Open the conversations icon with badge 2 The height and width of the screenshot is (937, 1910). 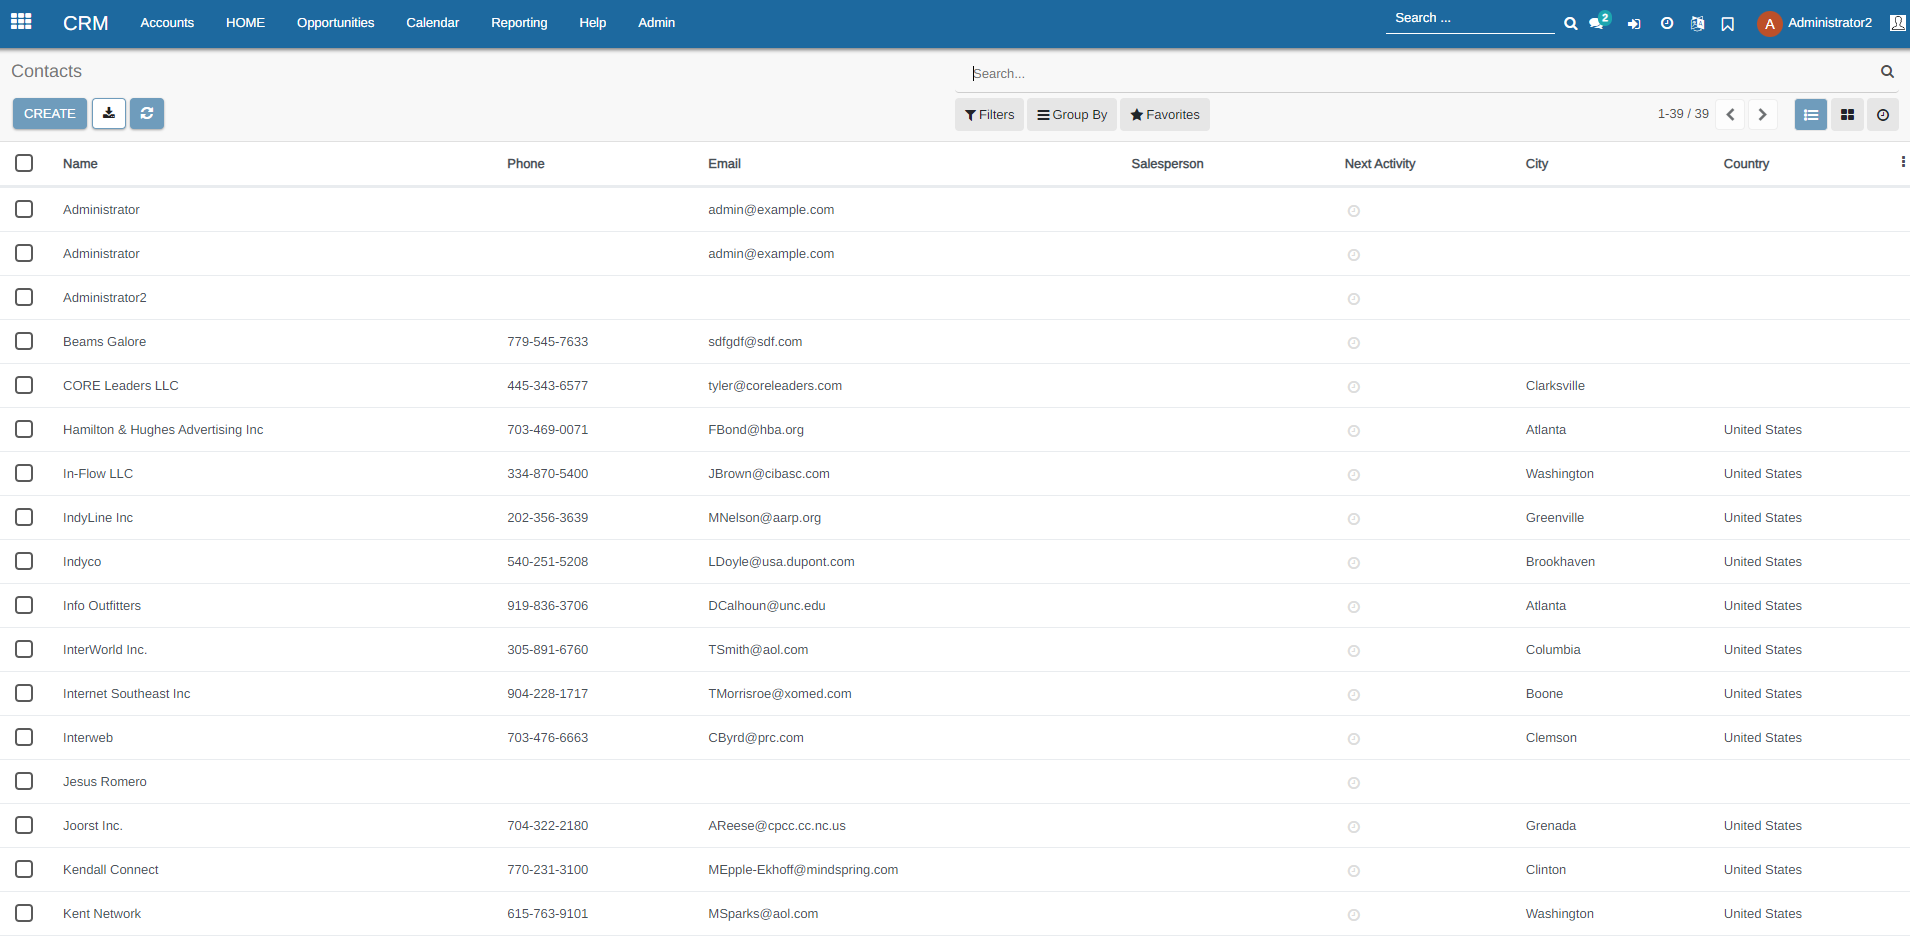1598,23
